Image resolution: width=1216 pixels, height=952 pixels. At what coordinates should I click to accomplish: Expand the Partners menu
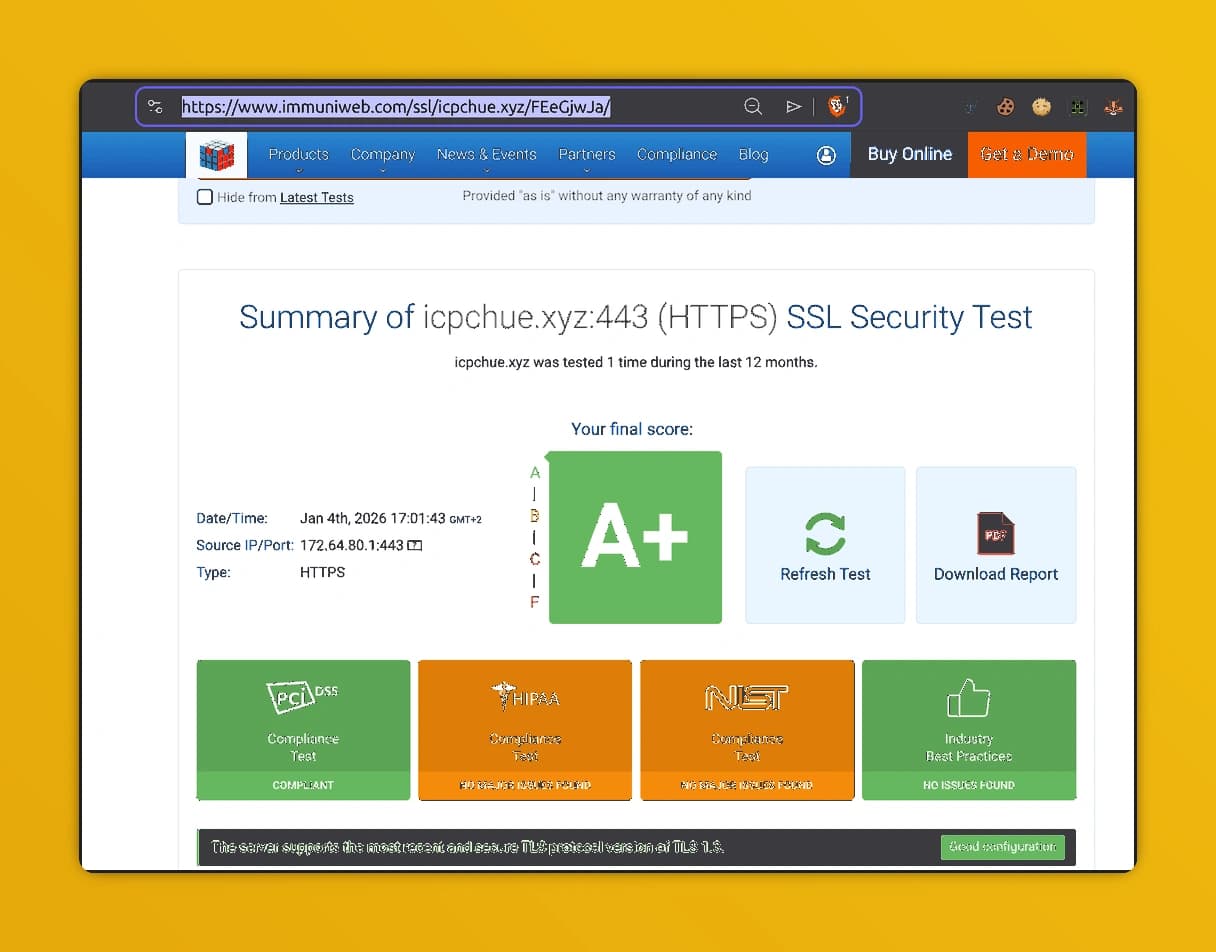587,155
